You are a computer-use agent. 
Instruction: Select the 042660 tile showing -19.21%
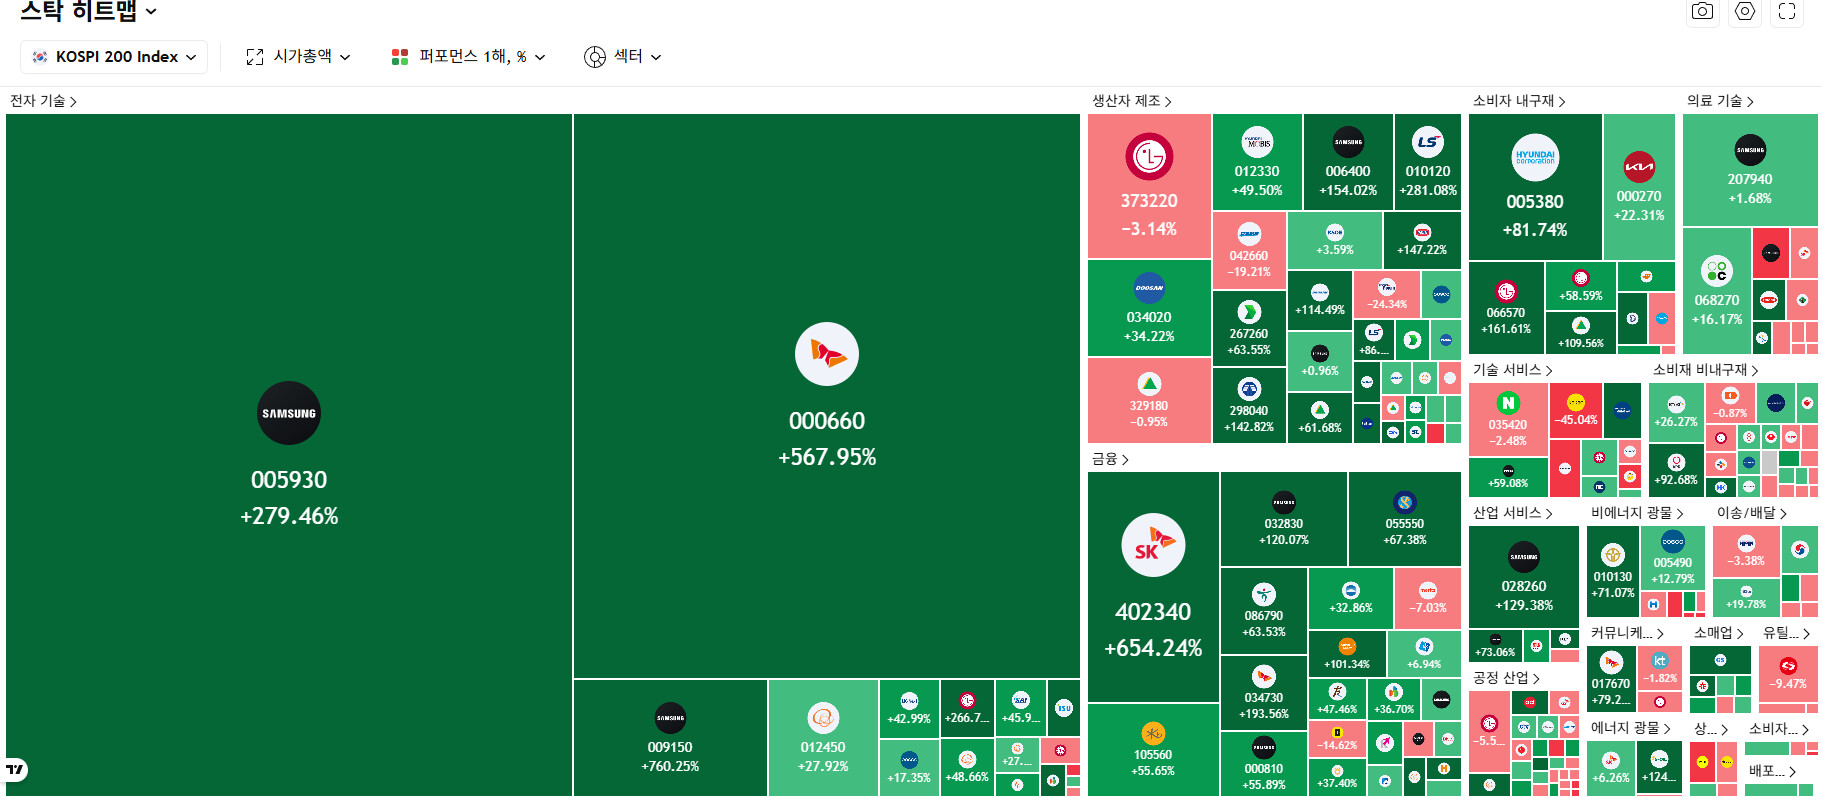pyautogui.click(x=1249, y=251)
